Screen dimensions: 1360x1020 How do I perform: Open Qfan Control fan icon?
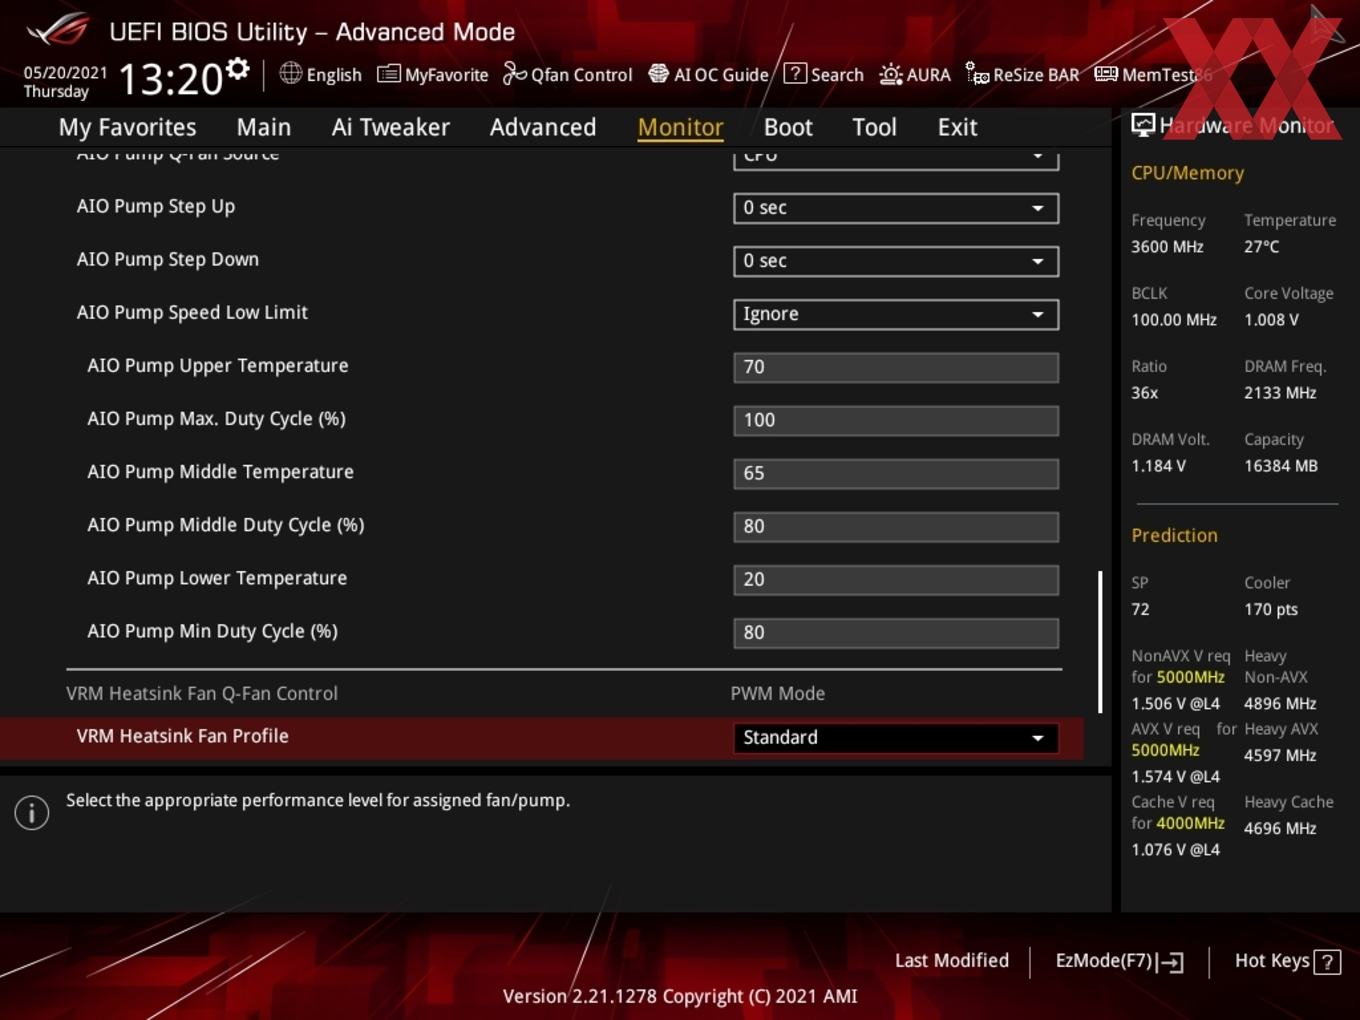[x=514, y=74]
